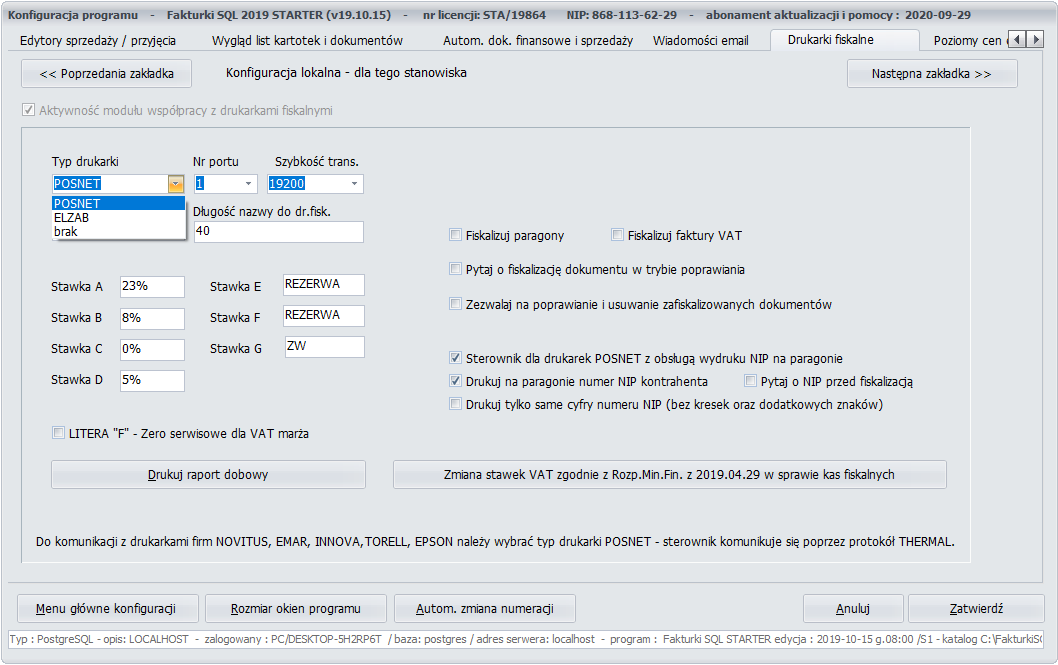Click << Poprzedania zakładka button

[107, 74]
